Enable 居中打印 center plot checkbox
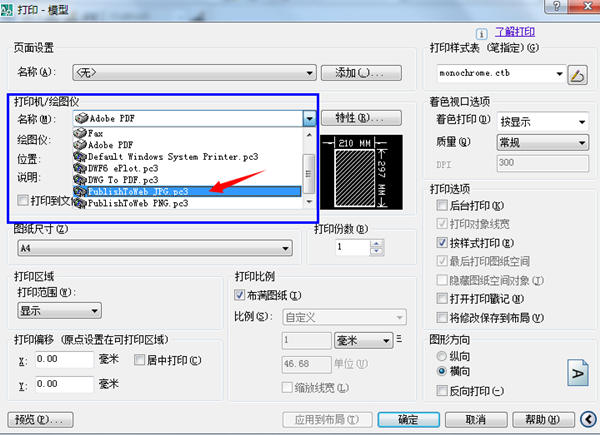The width and height of the screenshot is (600, 435). coord(140,360)
